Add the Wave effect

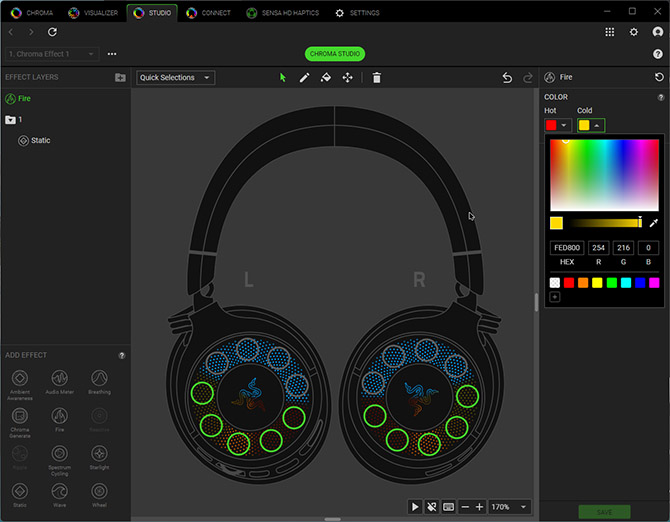pos(59,495)
